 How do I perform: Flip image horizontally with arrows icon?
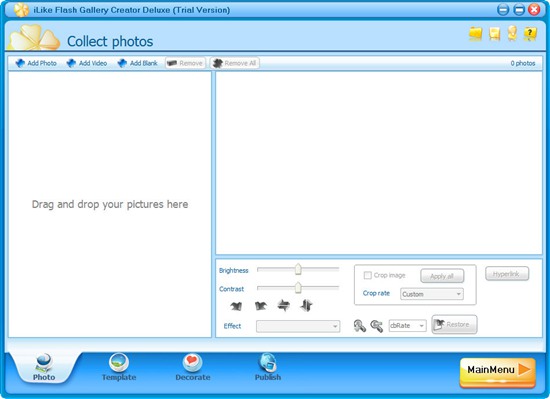pyautogui.click(x=283, y=305)
